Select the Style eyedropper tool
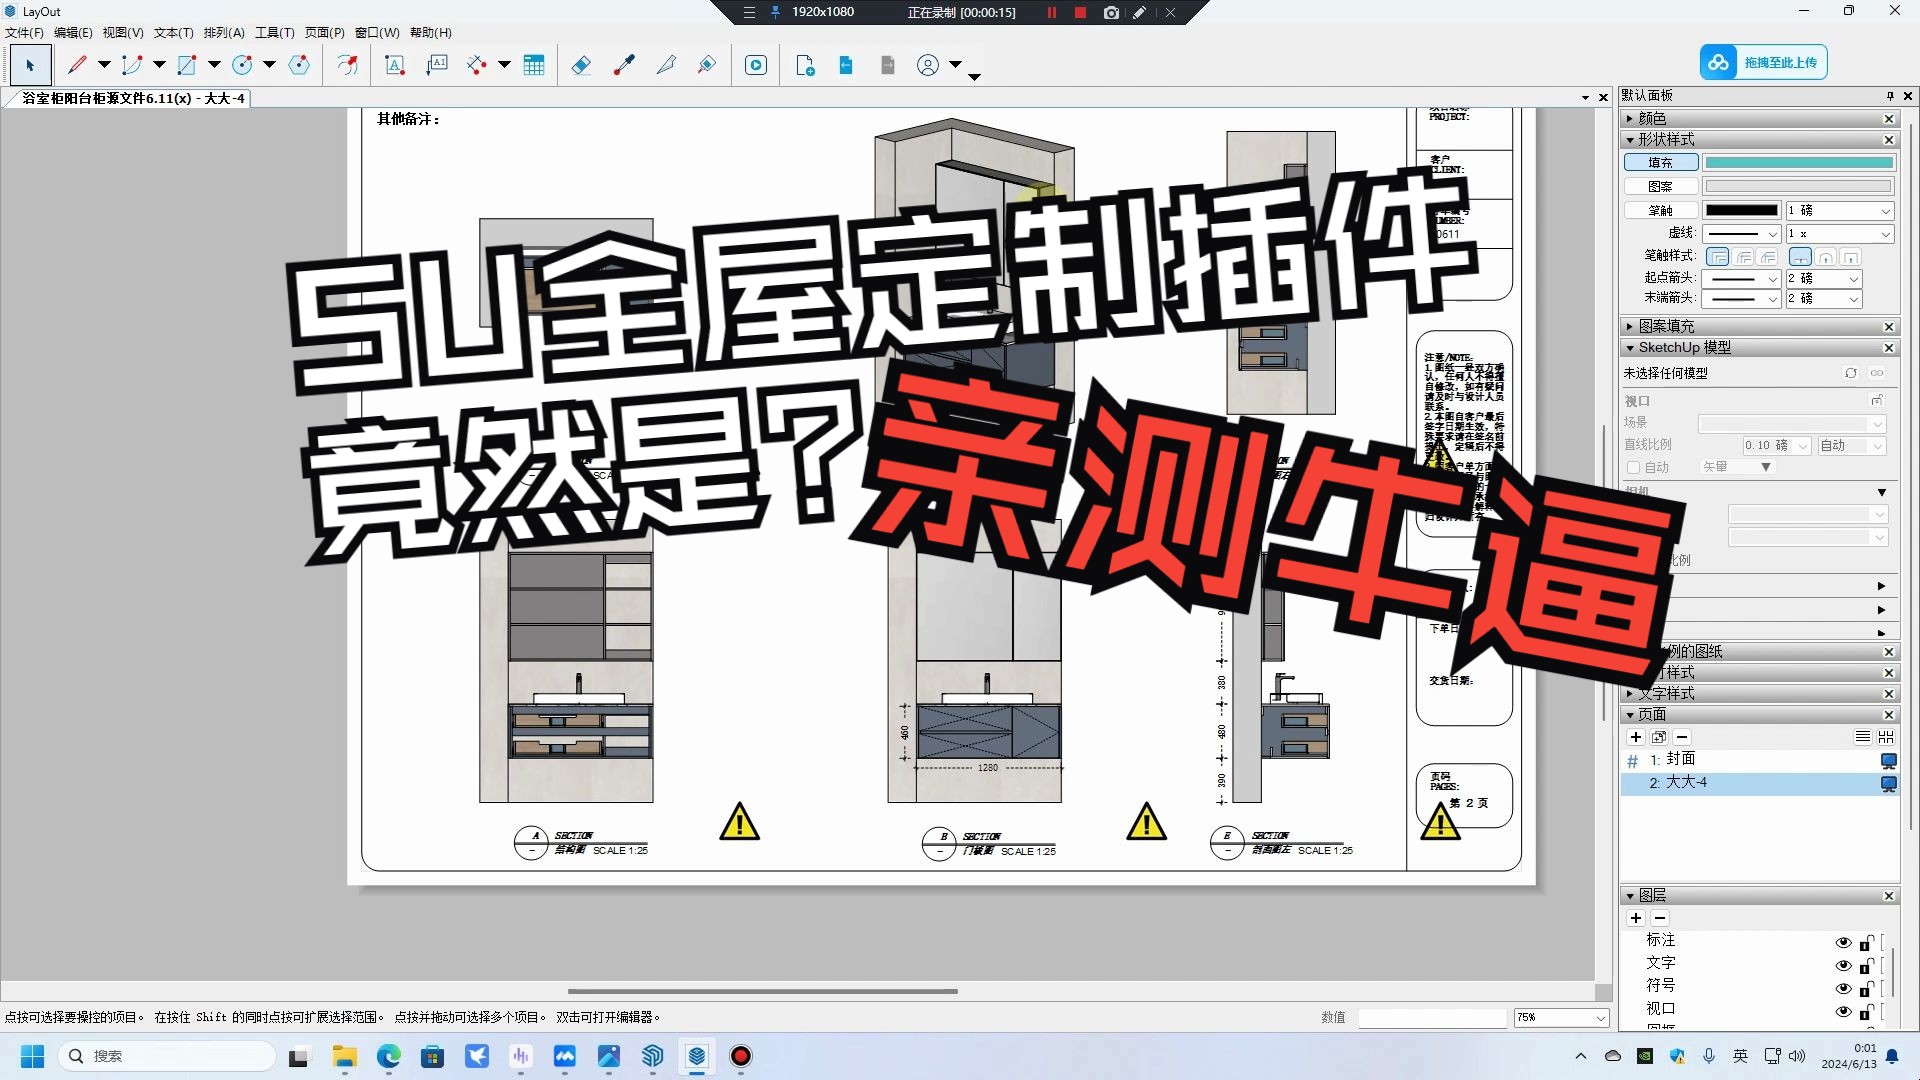The image size is (1920, 1080). [624, 65]
